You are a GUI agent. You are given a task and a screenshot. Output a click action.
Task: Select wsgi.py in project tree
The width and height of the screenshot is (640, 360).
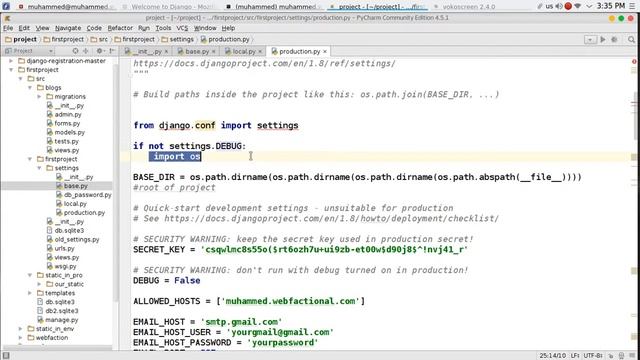(x=62, y=267)
